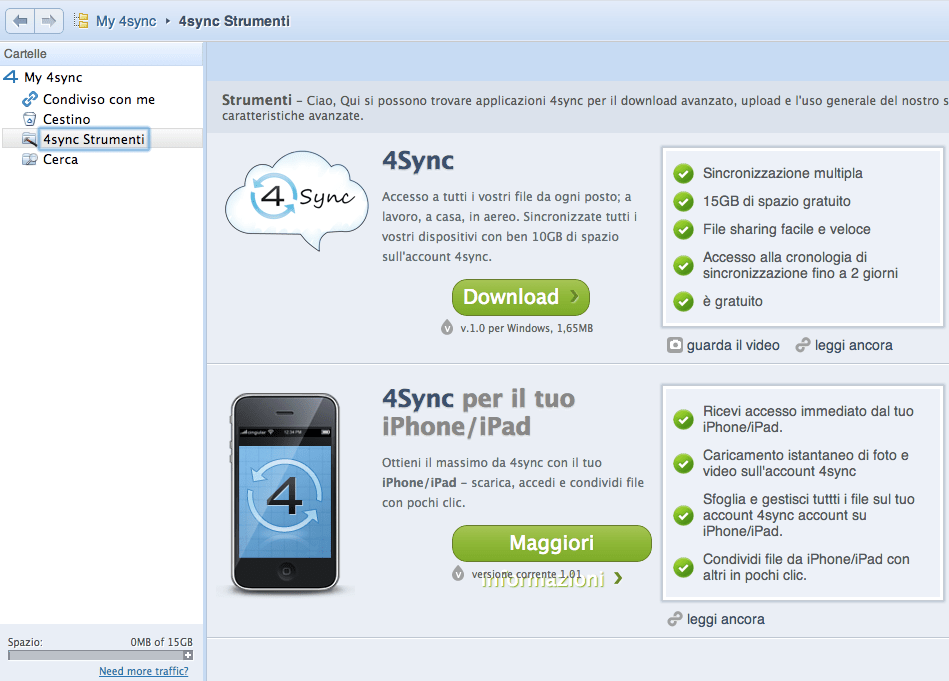Click chain icon beside leggi ancora in iPhone section
The image size is (949, 681).
(x=675, y=619)
